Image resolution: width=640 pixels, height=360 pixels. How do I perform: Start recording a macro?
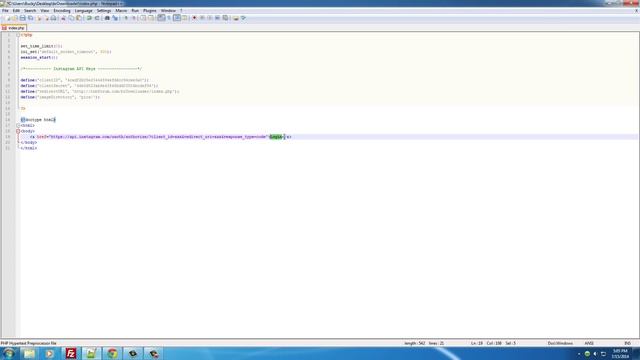(194, 18)
